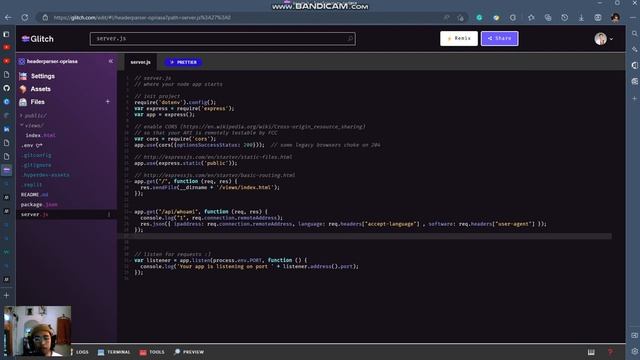The height and width of the screenshot is (360, 640).
Task: Click new tab plus in vertical tab strip
Action: tap(7, 295)
